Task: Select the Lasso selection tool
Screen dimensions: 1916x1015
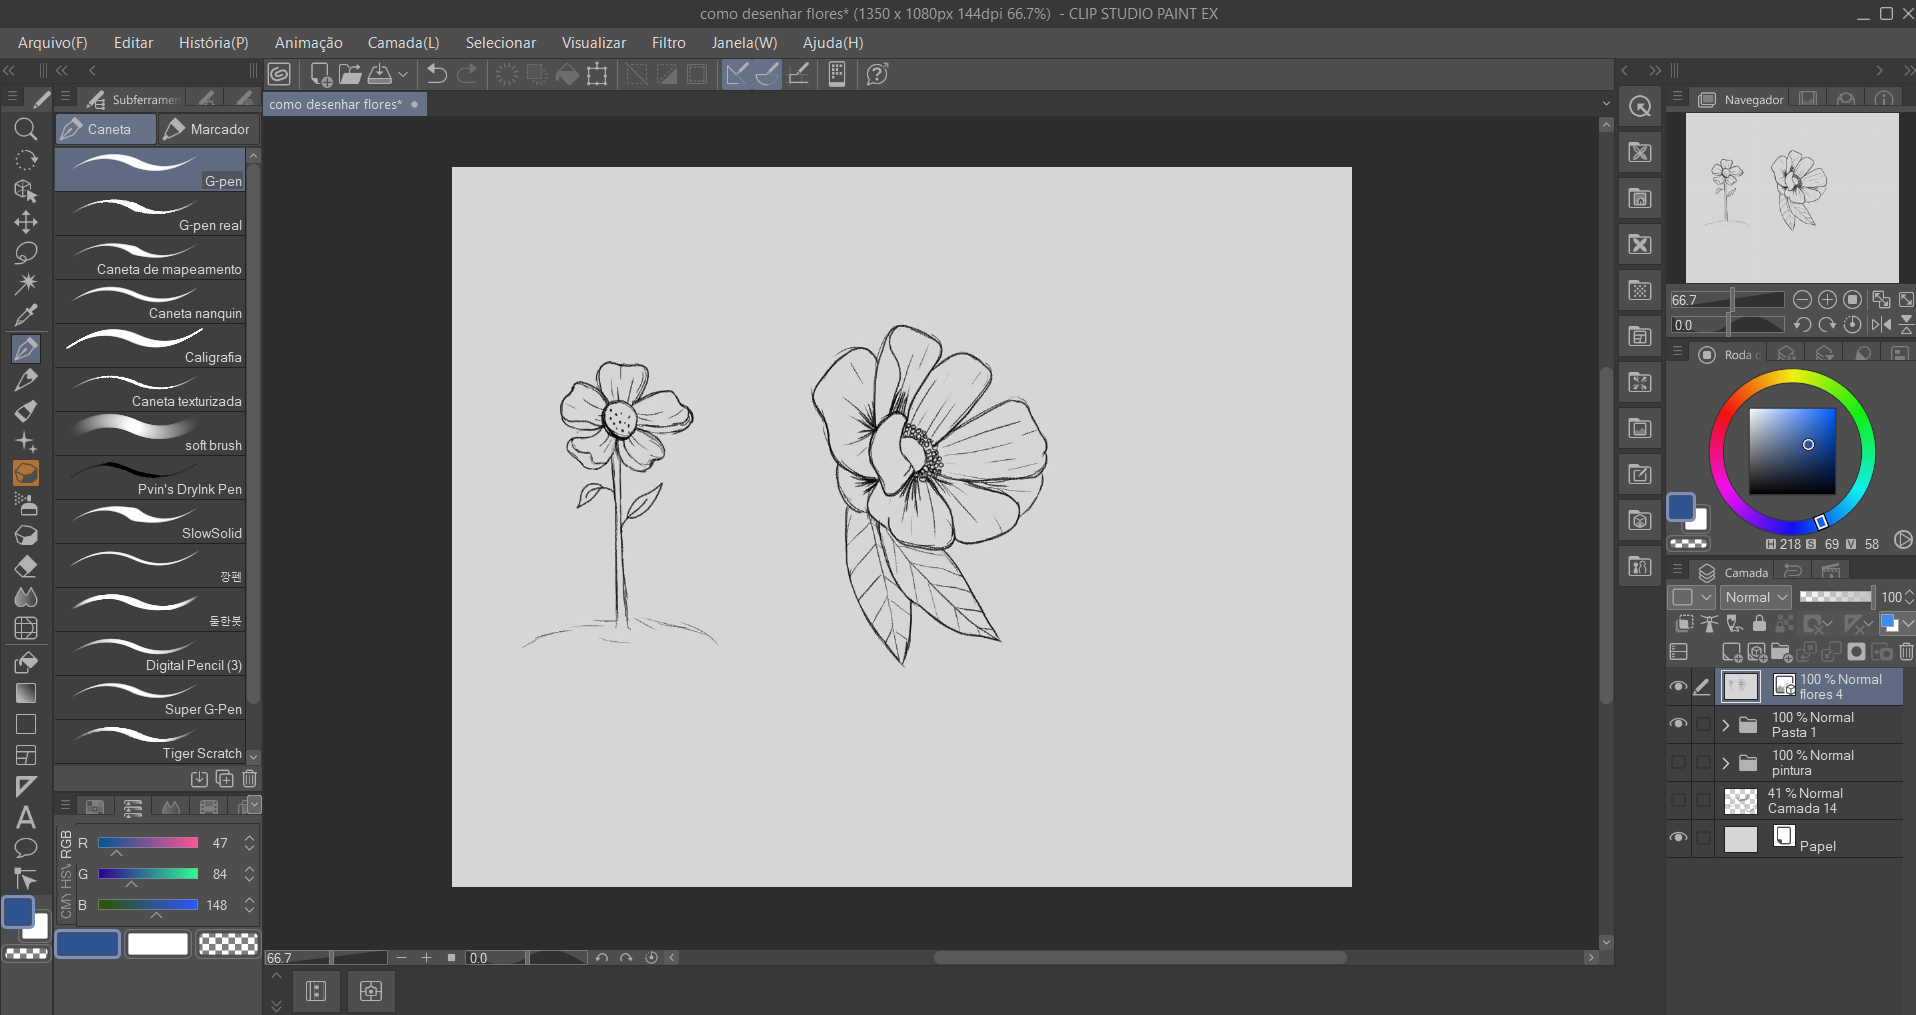Action: pyautogui.click(x=26, y=253)
